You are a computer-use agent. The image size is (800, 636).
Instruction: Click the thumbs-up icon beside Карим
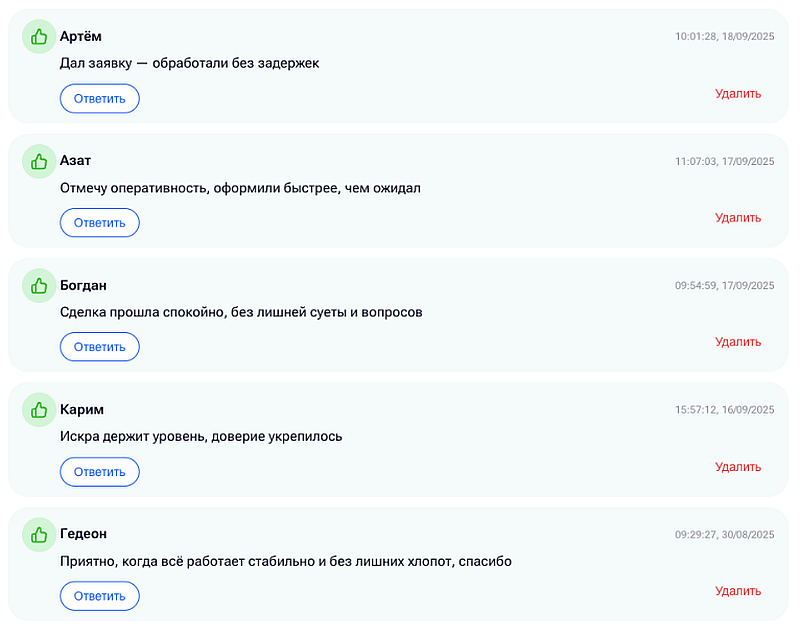[x=39, y=410]
